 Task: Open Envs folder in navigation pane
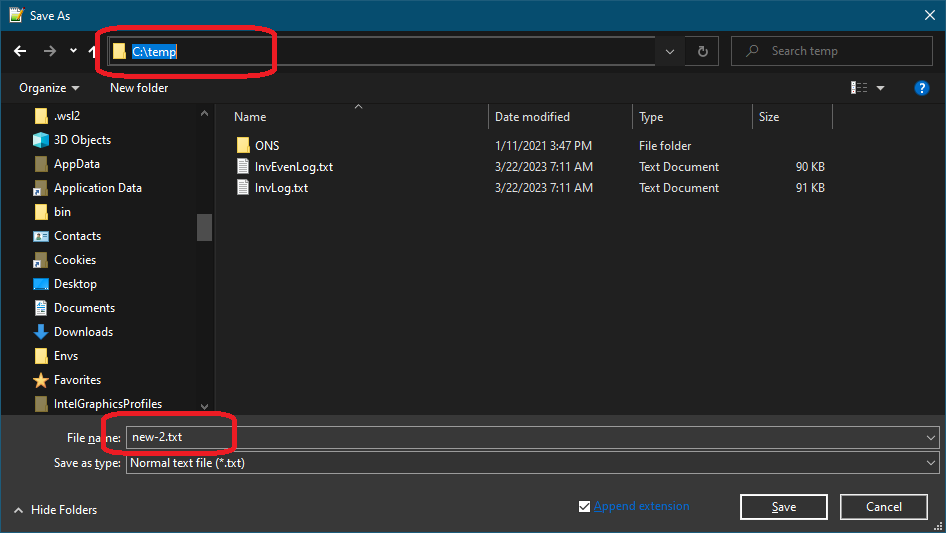click(66, 356)
